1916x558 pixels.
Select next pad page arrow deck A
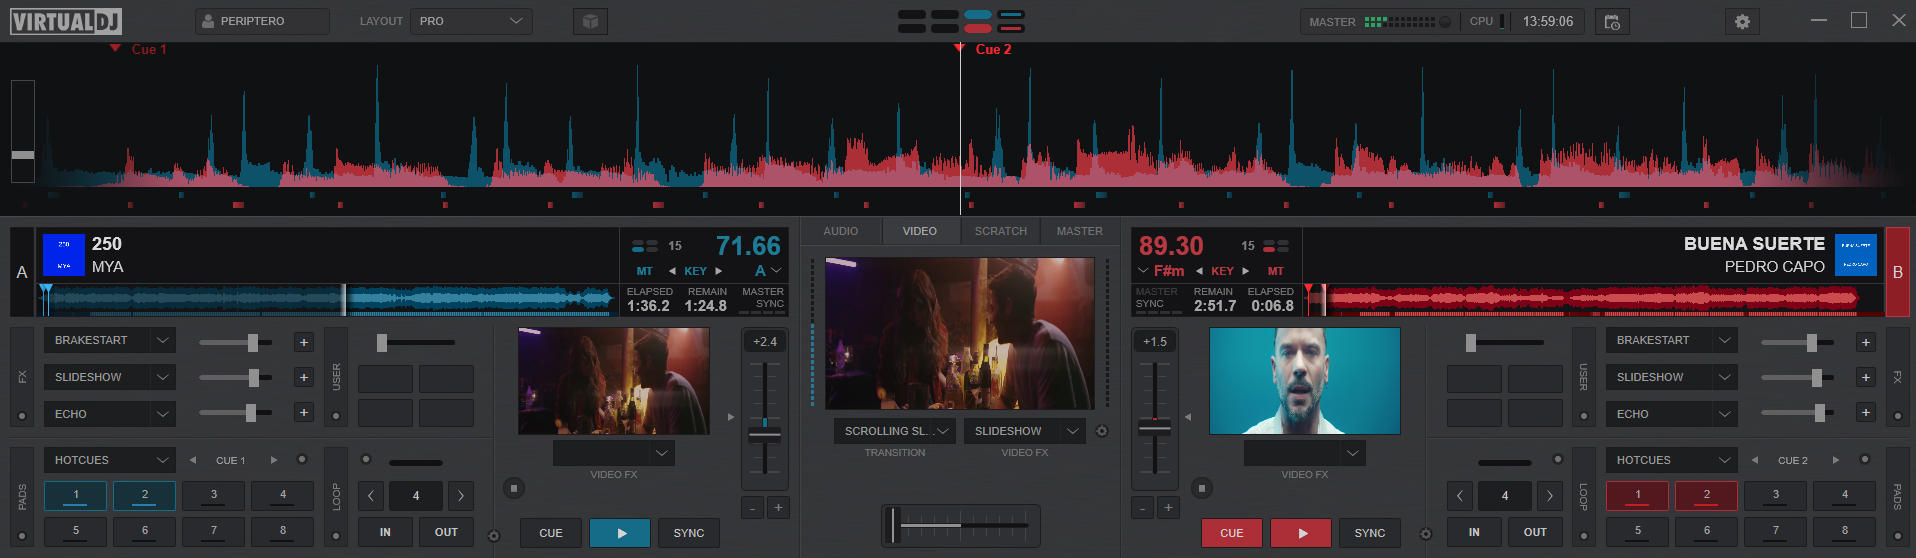pos(273,460)
